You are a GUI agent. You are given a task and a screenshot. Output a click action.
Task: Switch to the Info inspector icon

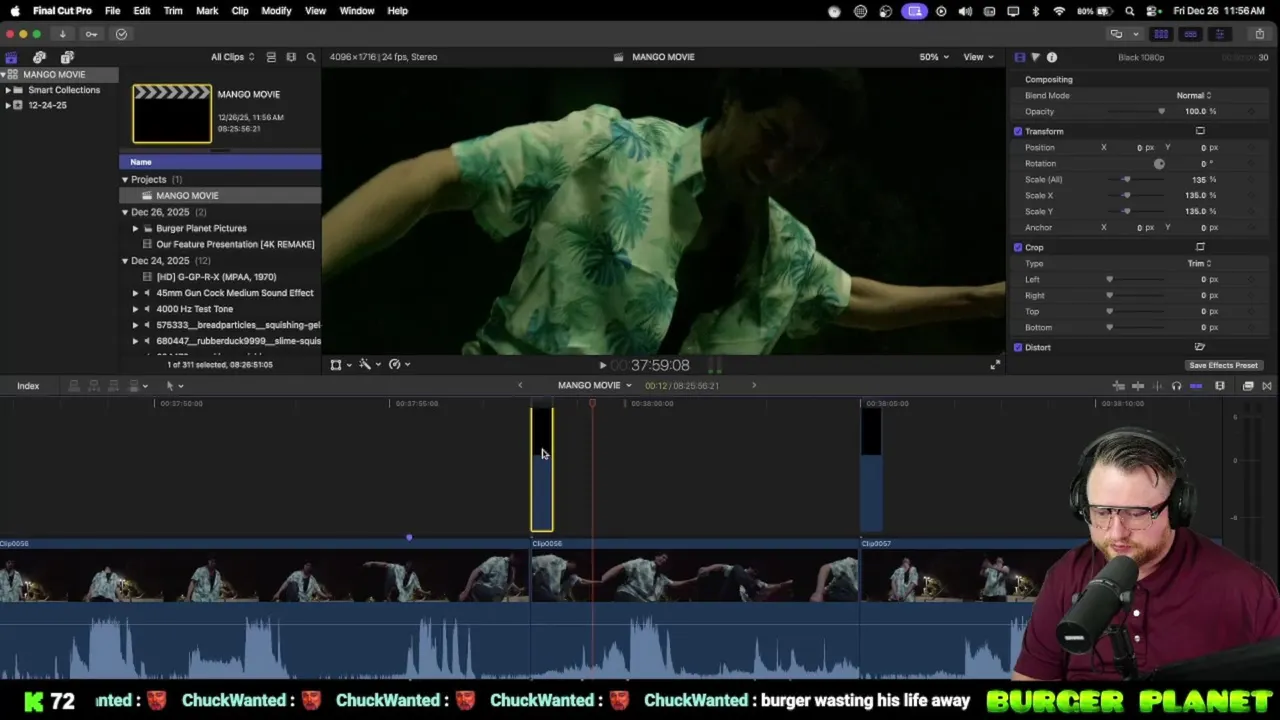pyautogui.click(x=1051, y=57)
